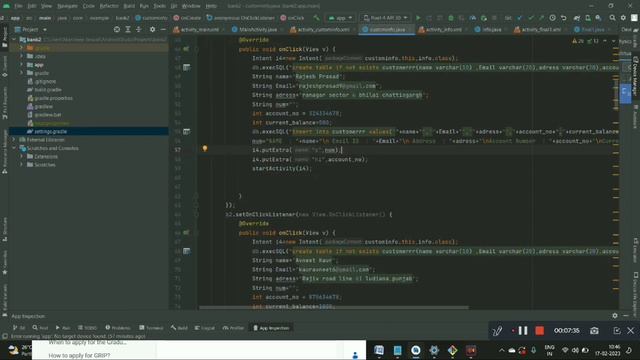640x360 pixels.
Task: Toggle Resource Manager tool window on left stripe
Action: click(4, 151)
